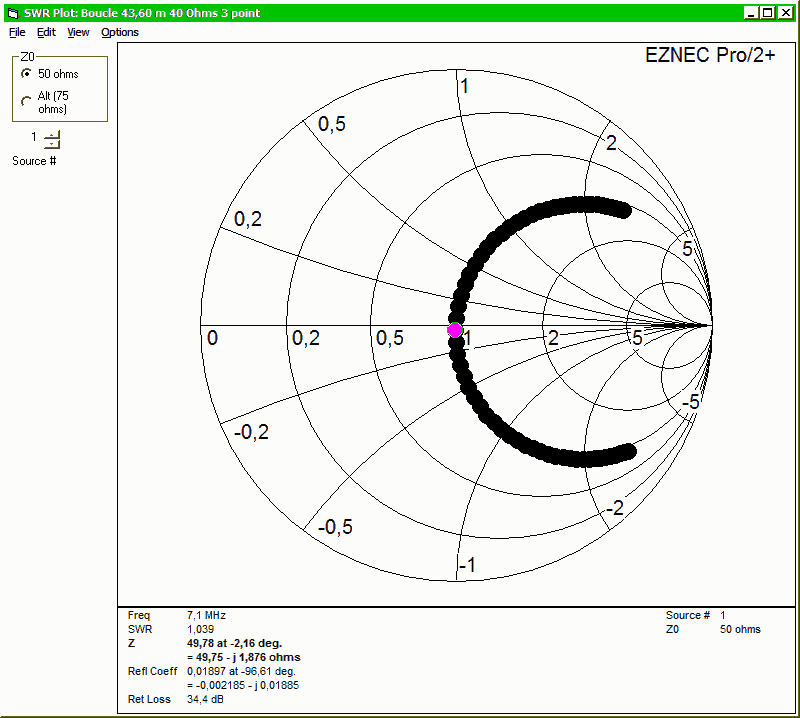Image resolution: width=800 pixels, height=718 pixels.
Task: Click the Refl Coeff label
Action: point(152,671)
